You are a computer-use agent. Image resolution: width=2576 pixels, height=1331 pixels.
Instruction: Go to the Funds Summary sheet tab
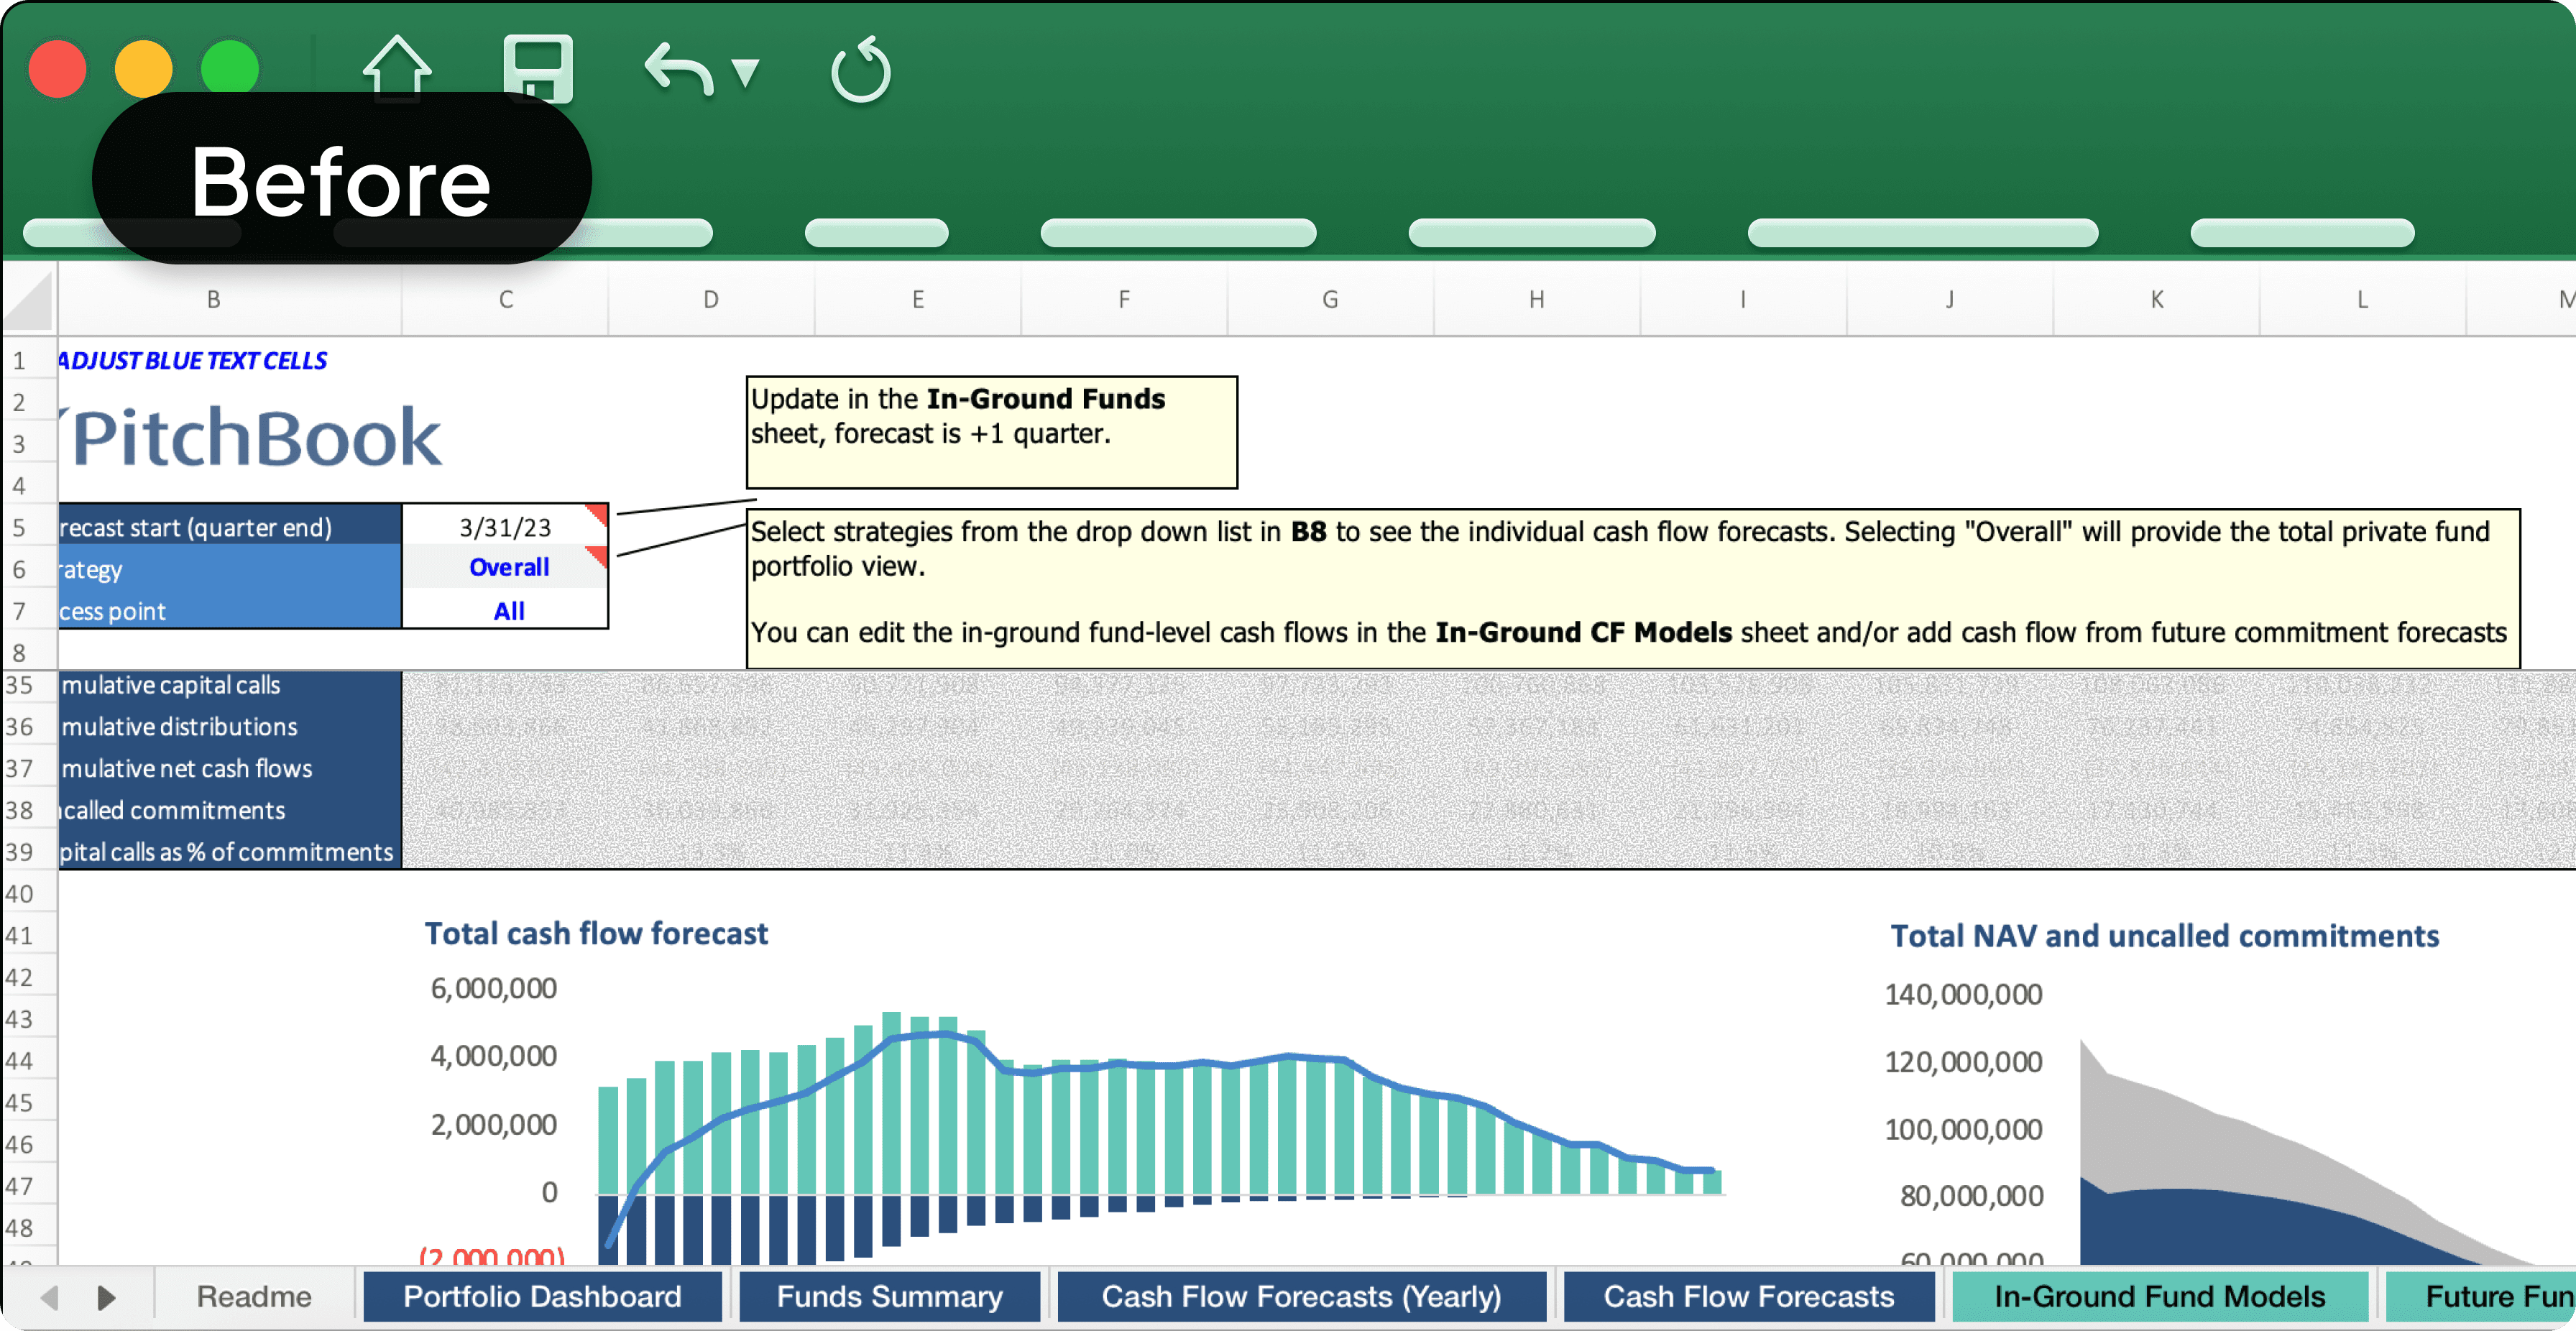889,1296
